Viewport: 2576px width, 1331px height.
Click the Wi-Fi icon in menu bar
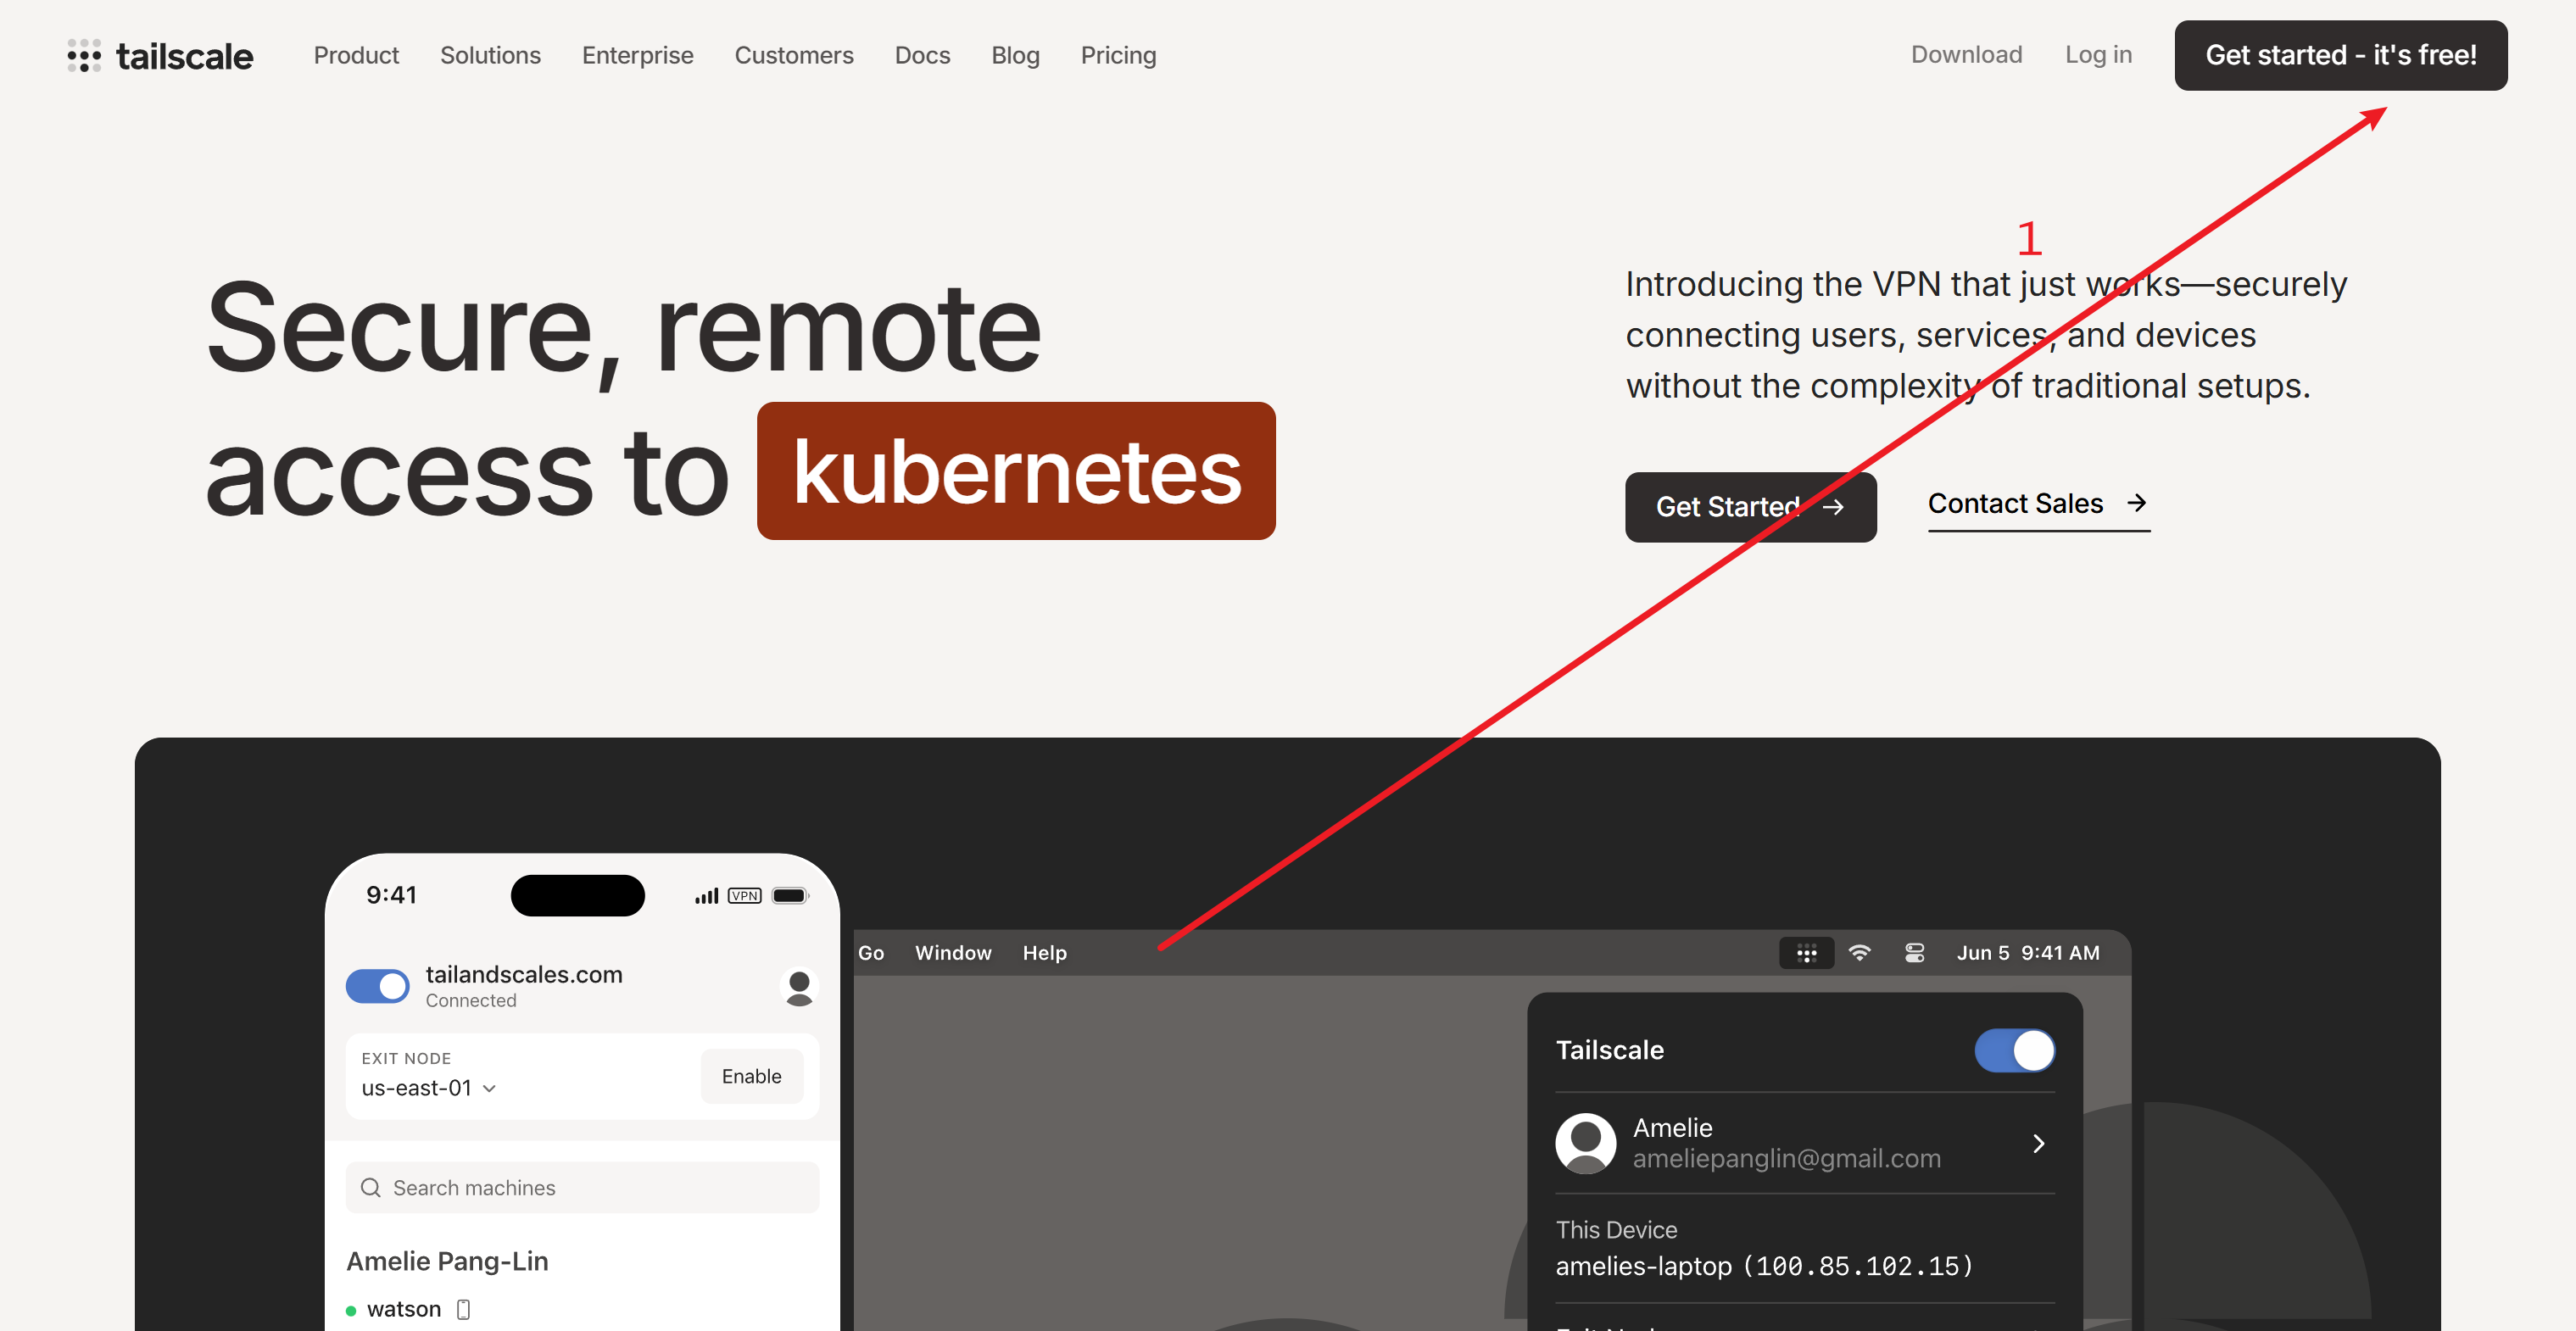point(1859,953)
